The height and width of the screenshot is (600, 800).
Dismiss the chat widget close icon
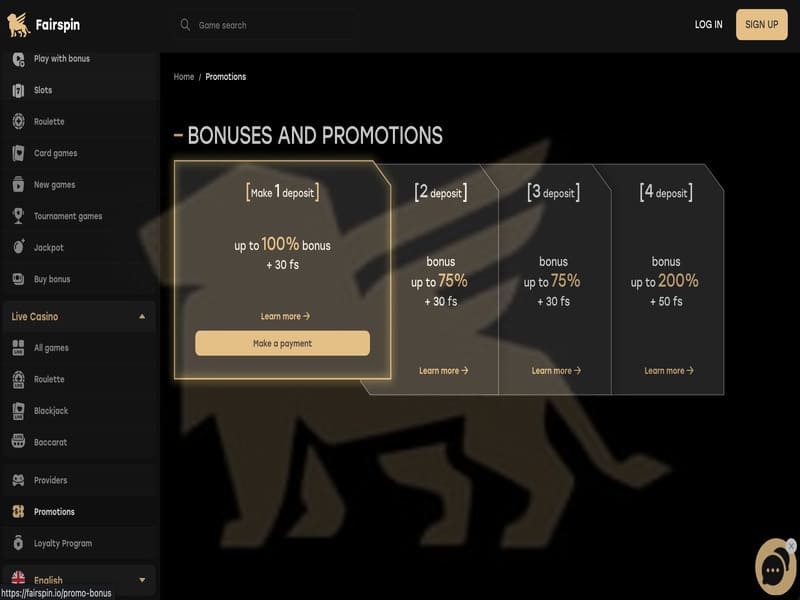(x=791, y=546)
